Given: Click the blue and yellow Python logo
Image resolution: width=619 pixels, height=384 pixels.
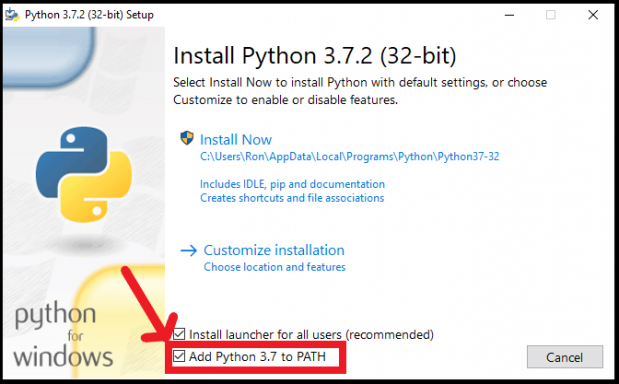Looking at the screenshot, I should pos(84,174).
